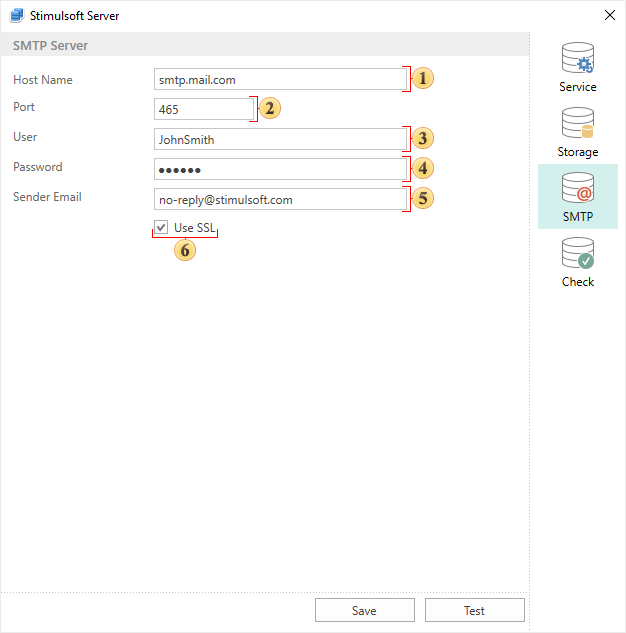
Task: Click the Password input field
Action: click(x=280, y=169)
